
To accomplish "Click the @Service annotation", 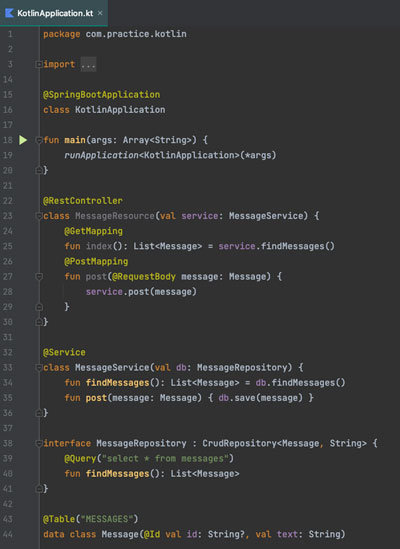I will coord(64,352).
